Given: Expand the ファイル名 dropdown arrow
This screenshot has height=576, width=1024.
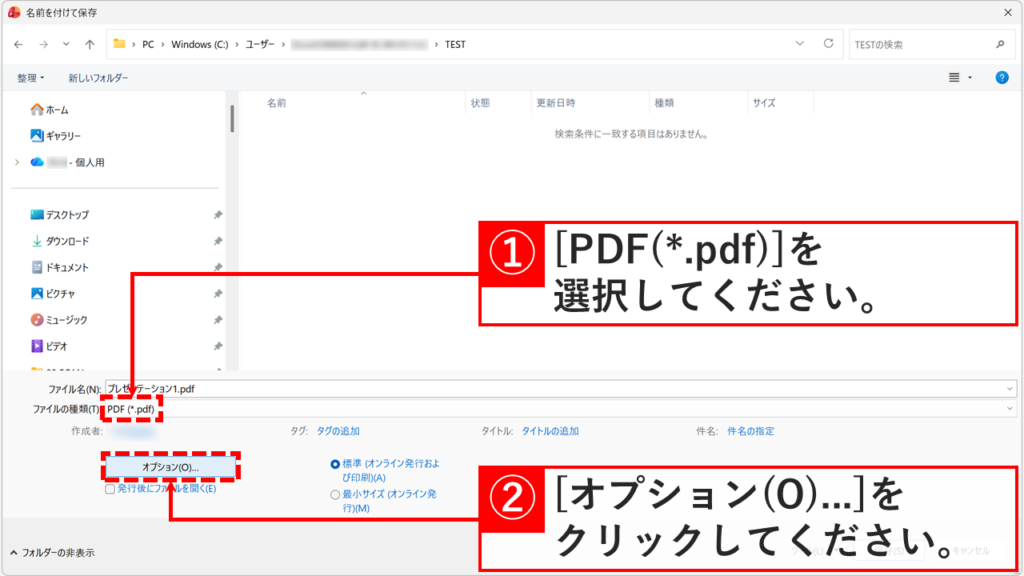Looking at the screenshot, I should pos(1008,386).
